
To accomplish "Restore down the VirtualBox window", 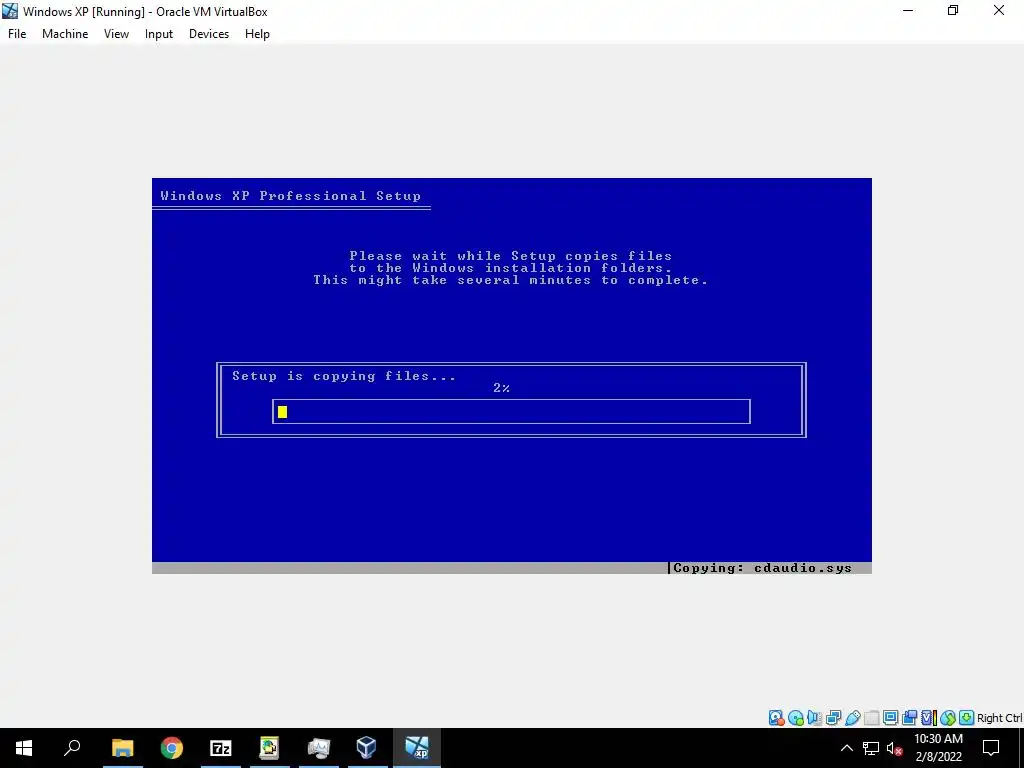I will coord(953,11).
